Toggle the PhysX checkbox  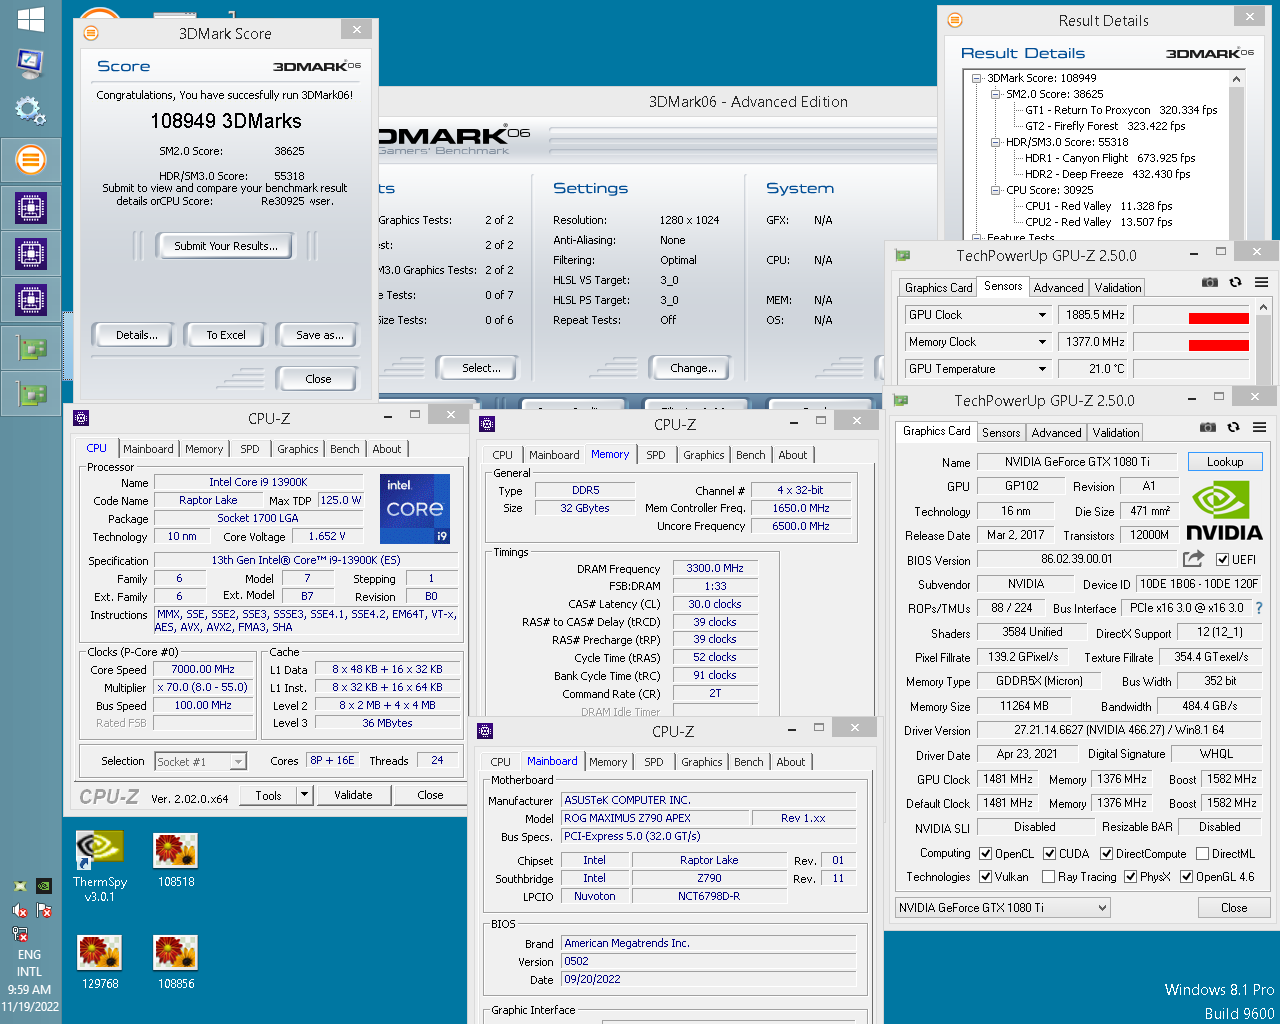point(1130,877)
